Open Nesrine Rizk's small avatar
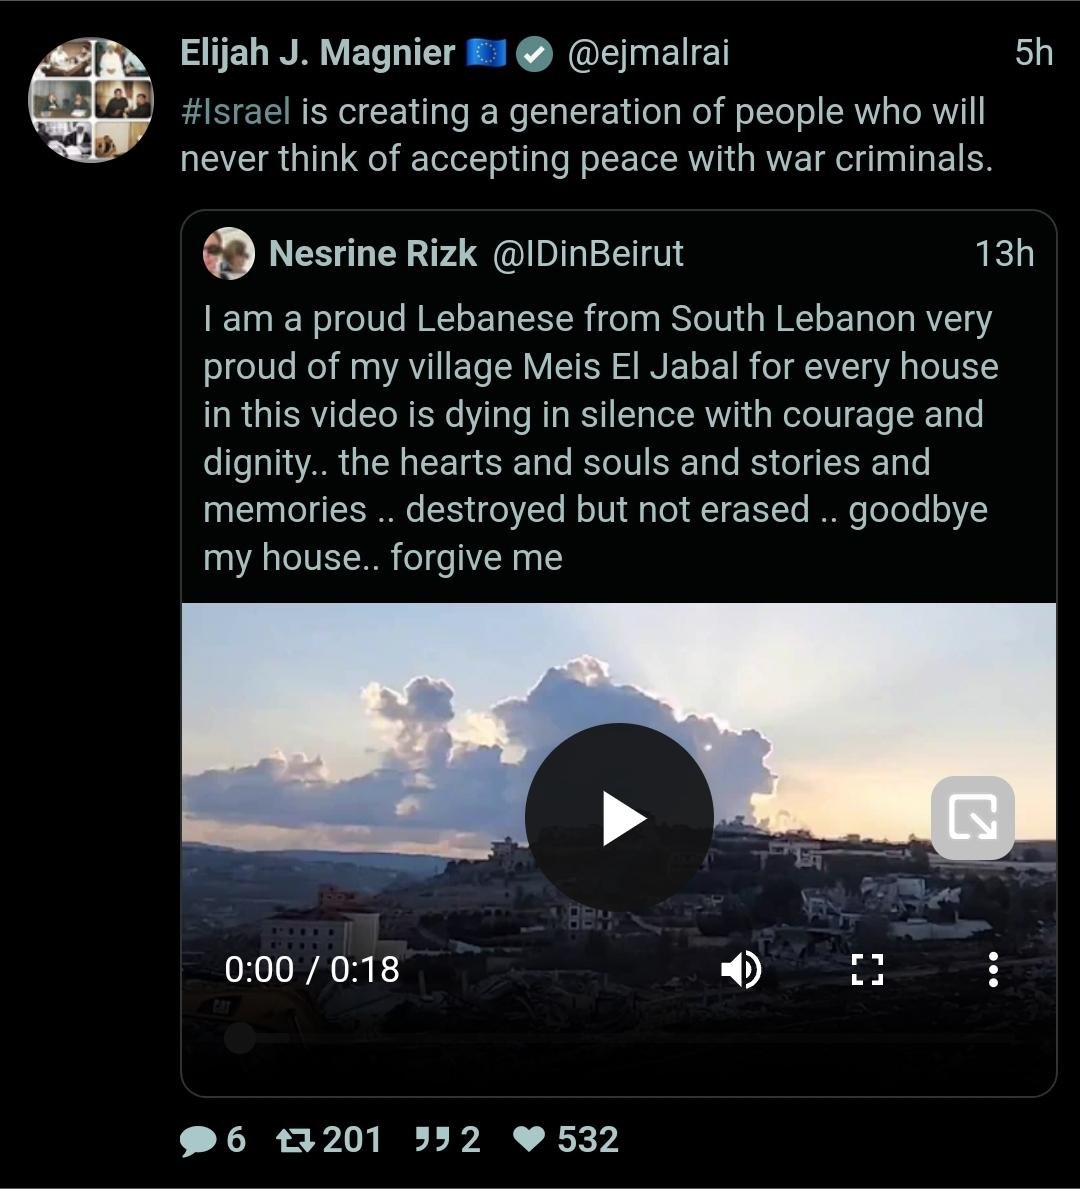 click(x=228, y=253)
